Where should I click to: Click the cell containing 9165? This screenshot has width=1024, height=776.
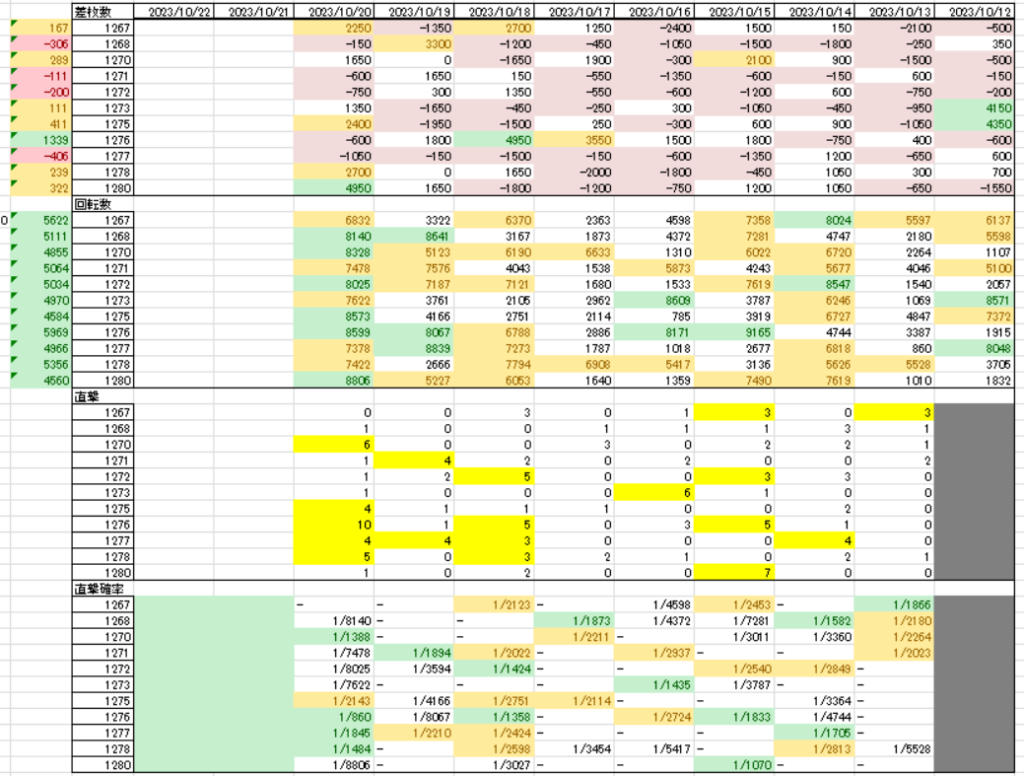(734, 332)
